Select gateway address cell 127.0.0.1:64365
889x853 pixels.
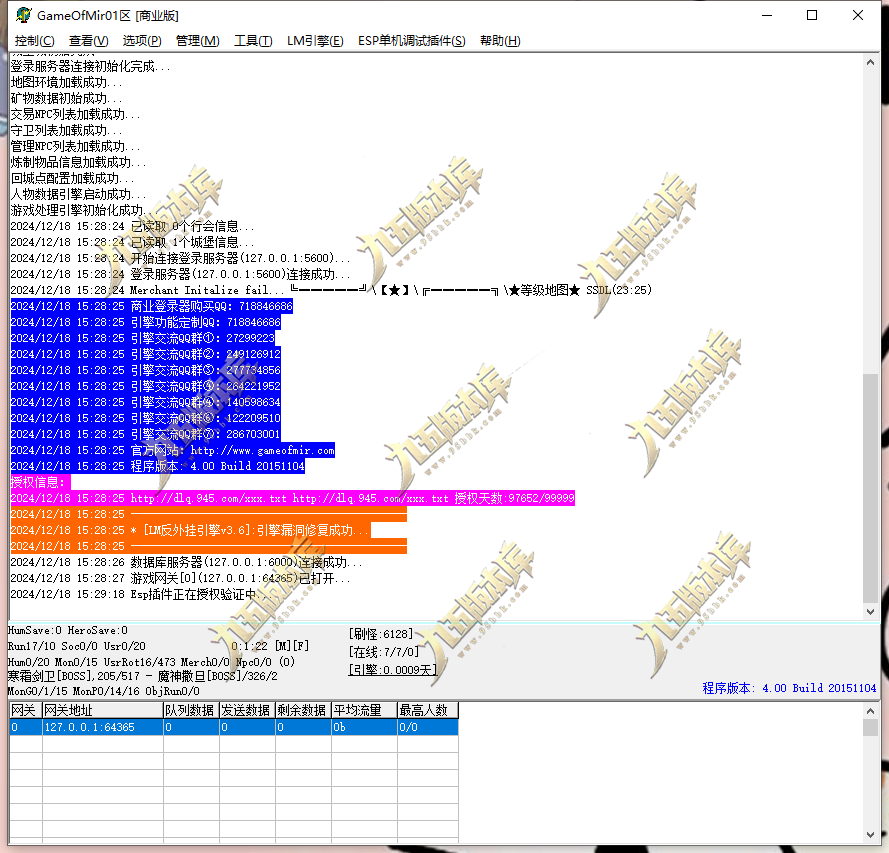tap(103, 727)
